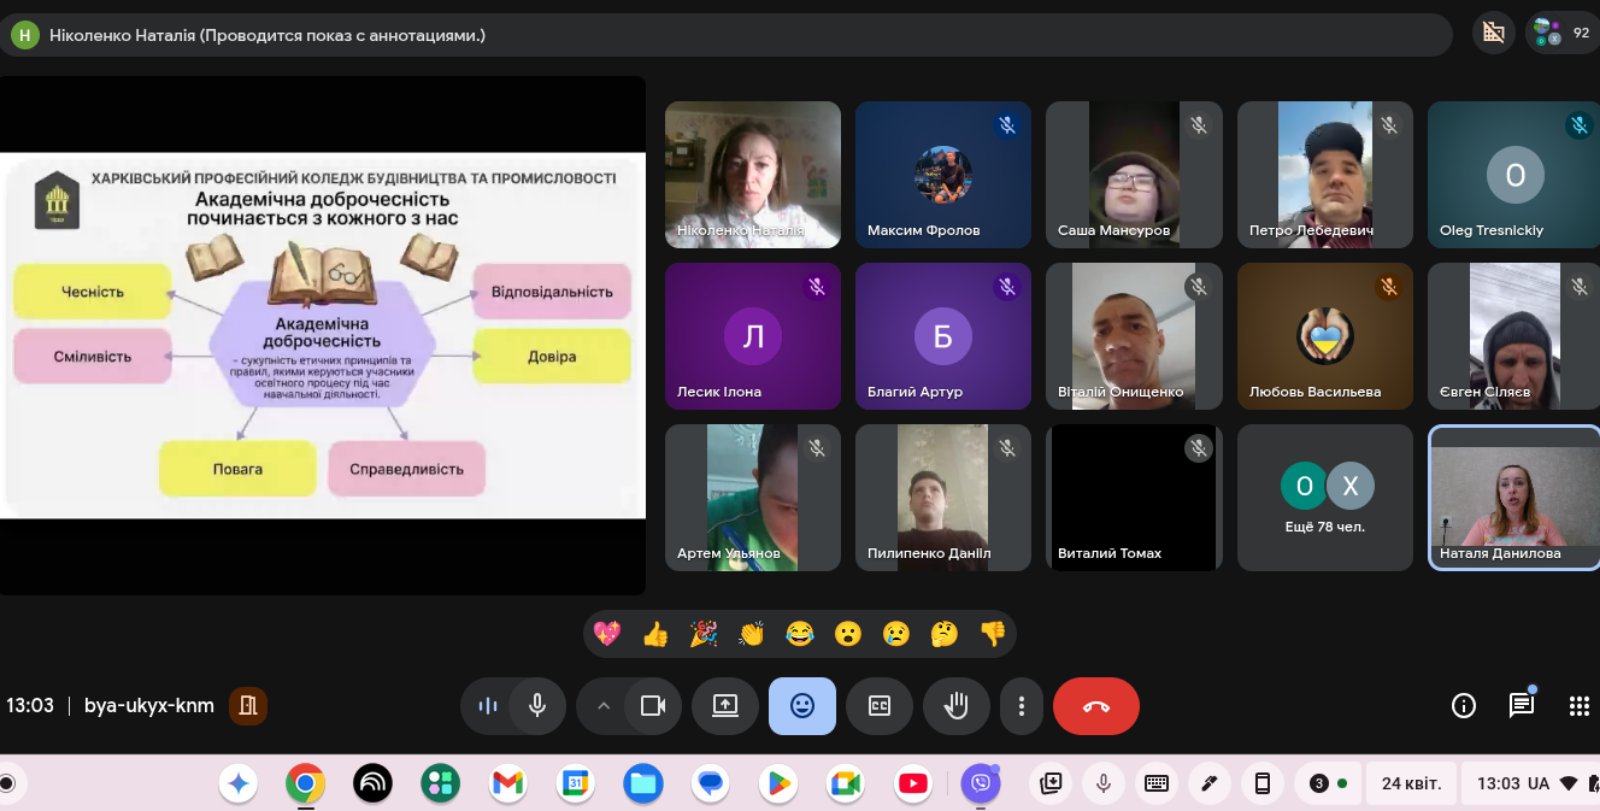Toggle the emoji reactions bar button
This screenshot has height=811, width=1600.
coord(802,706)
